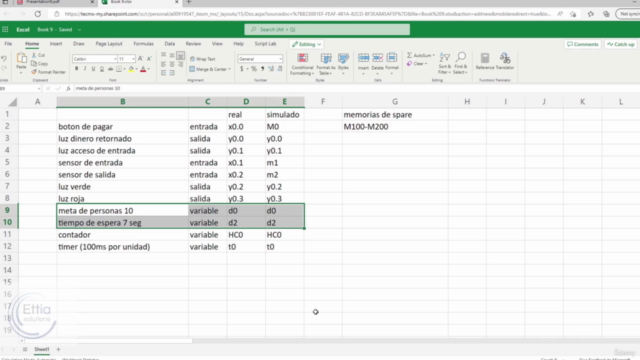
Task: Expand the borders dropdown arrow
Action: (x=124, y=69)
